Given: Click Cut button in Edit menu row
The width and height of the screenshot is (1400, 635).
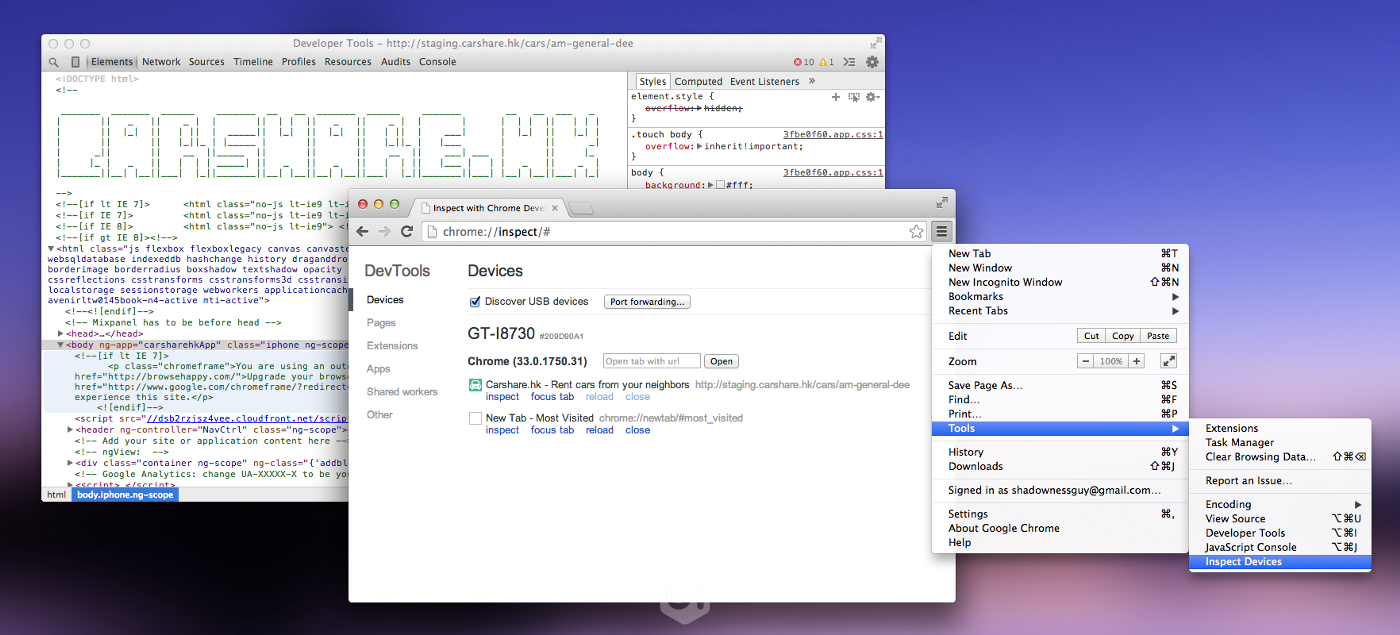Looking at the screenshot, I should coord(1091,336).
